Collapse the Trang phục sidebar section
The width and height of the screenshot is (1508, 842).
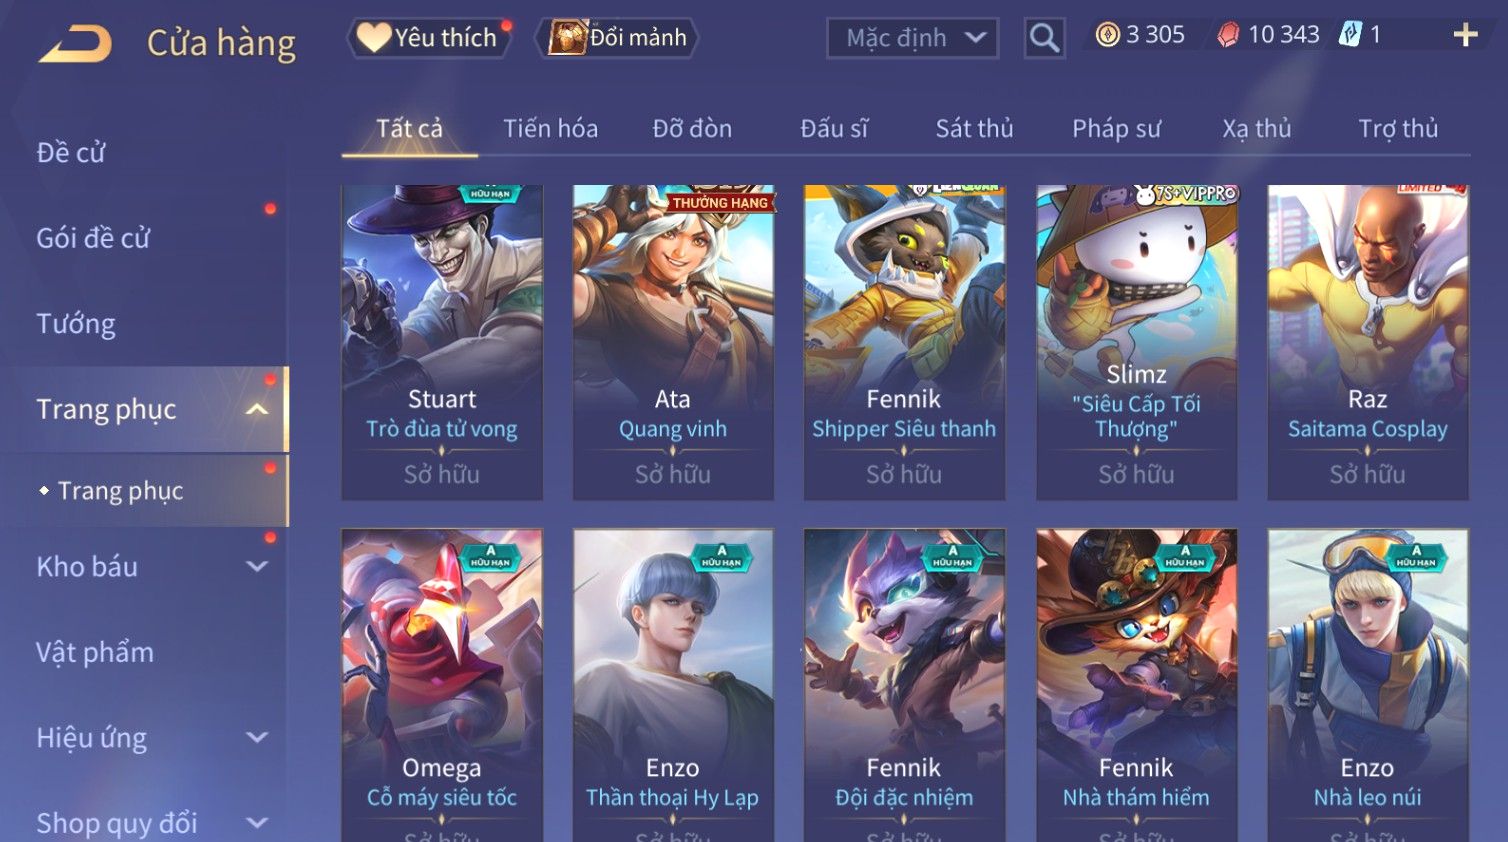(257, 409)
